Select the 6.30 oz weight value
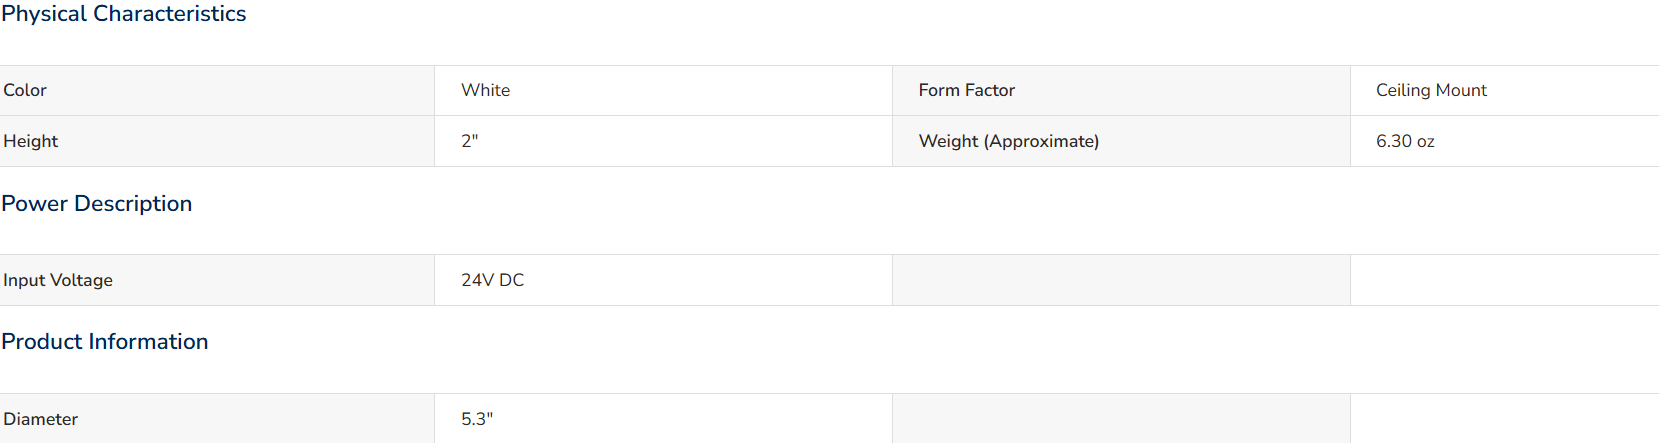This screenshot has width=1659, height=443. (x=1405, y=141)
